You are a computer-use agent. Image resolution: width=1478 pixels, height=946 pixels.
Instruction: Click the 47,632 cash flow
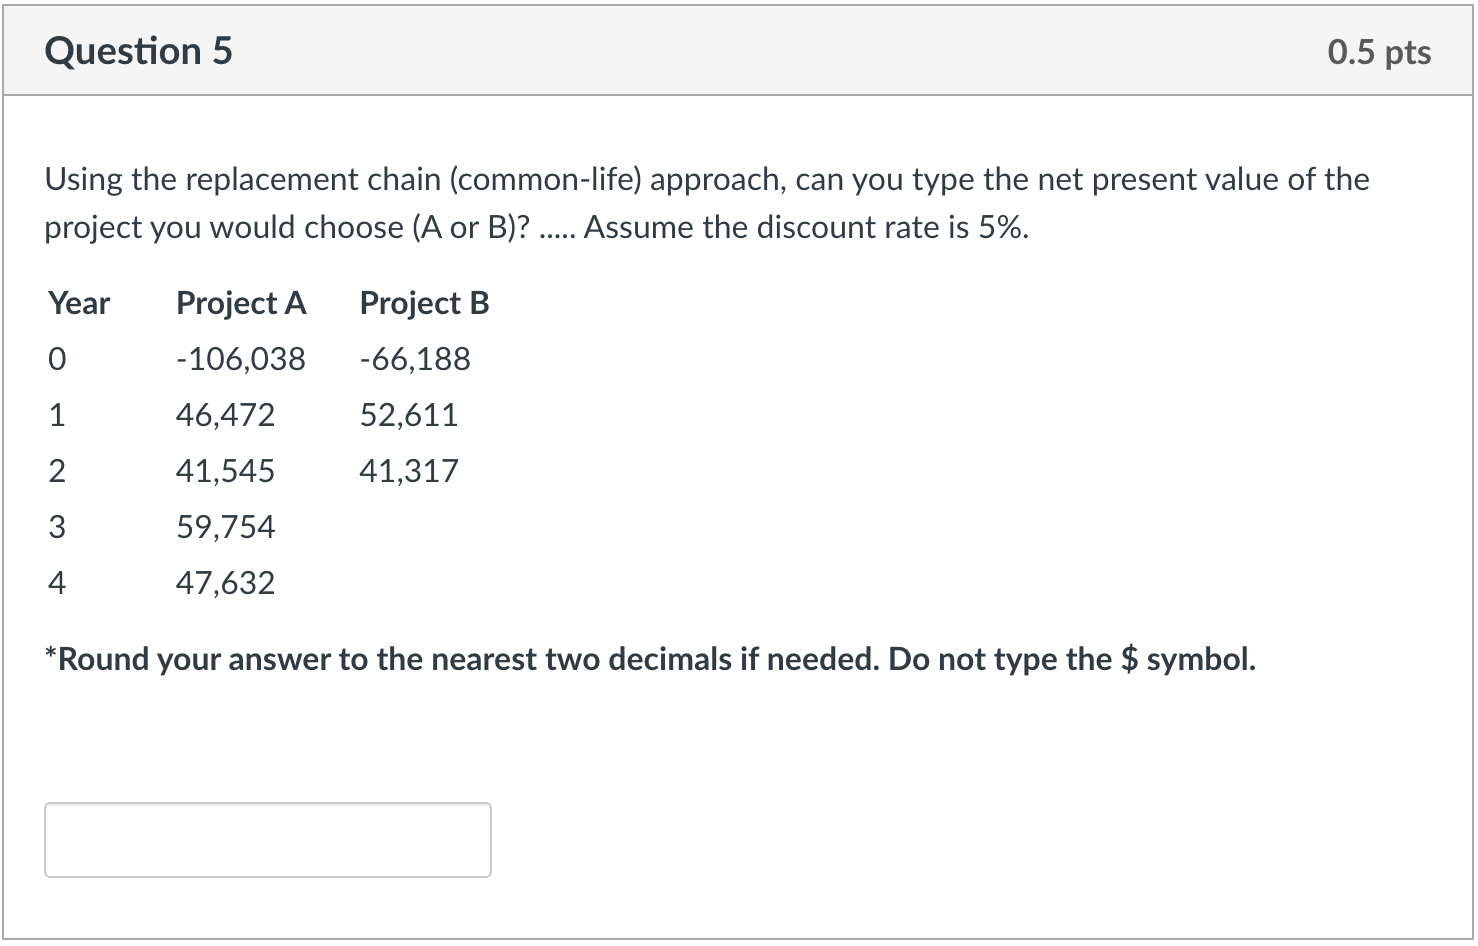[225, 583]
